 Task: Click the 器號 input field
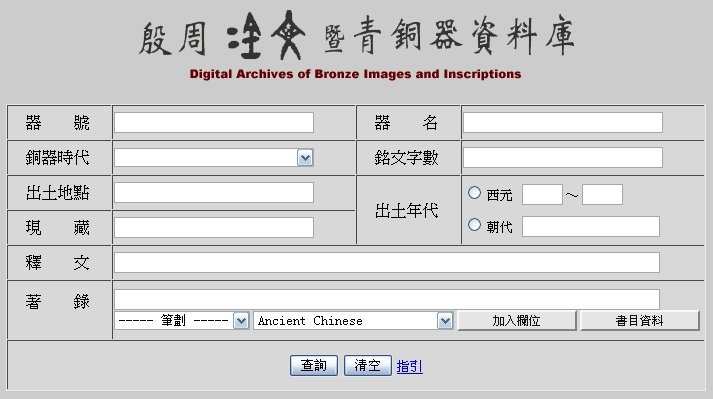[x=214, y=123]
